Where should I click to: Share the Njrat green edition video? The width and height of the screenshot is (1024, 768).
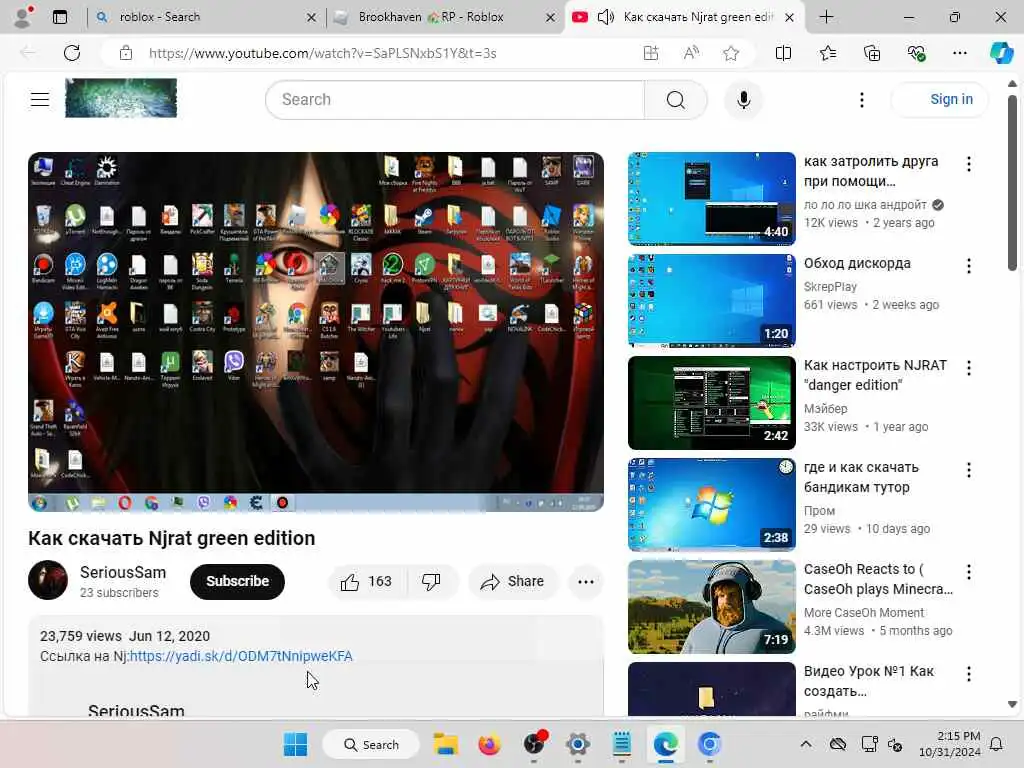[513, 581]
